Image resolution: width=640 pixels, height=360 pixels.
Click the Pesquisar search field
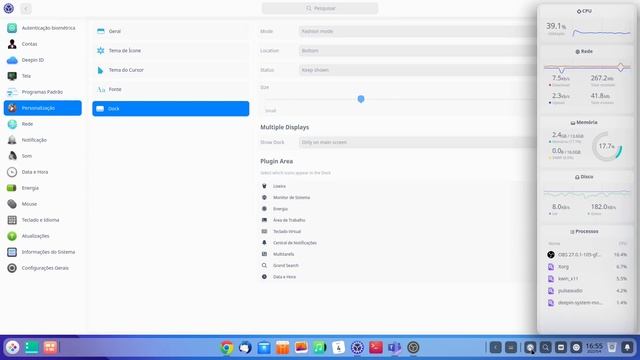[x=320, y=8]
